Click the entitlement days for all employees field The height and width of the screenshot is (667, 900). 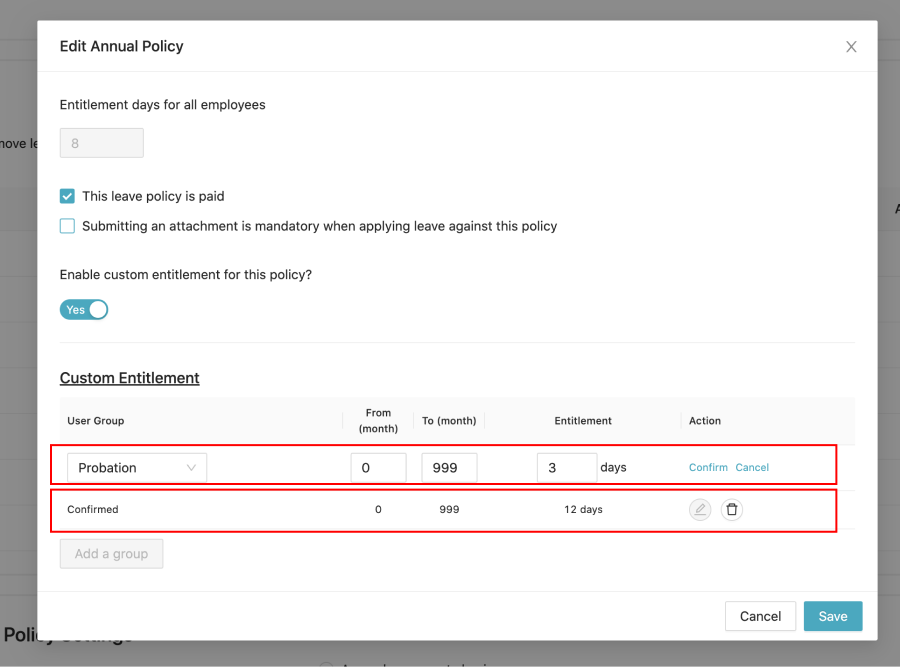click(102, 143)
